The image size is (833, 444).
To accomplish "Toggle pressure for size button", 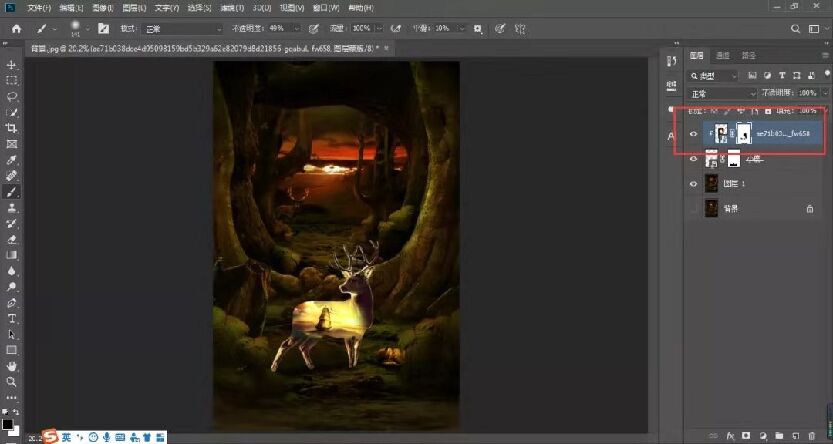I will (499, 29).
